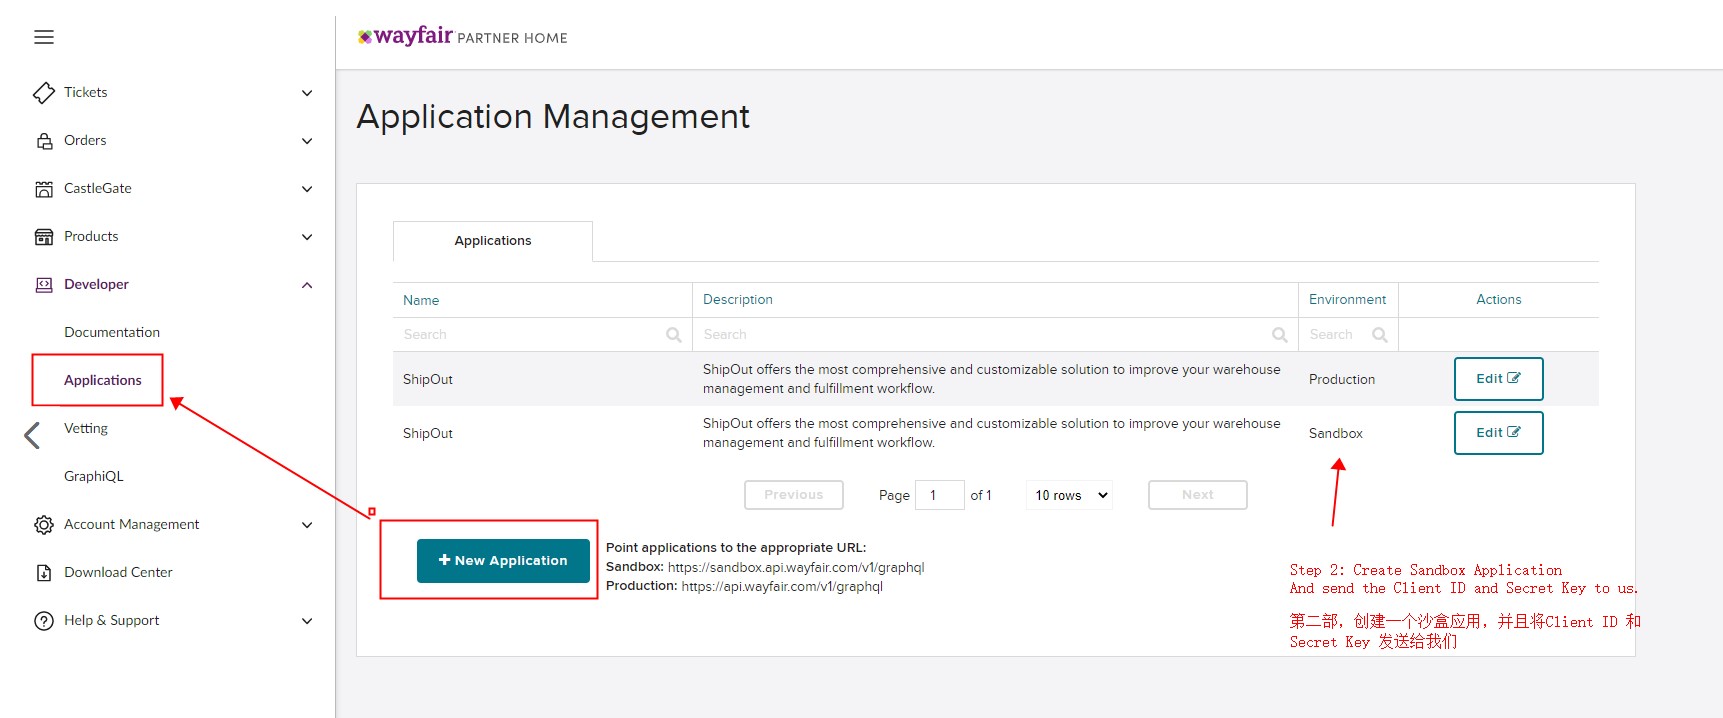Image resolution: width=1723 pixels, height=718 pixels.
Task: Expand the Products menu chevron
Action: pyautogui.click(x=307, y=237)
